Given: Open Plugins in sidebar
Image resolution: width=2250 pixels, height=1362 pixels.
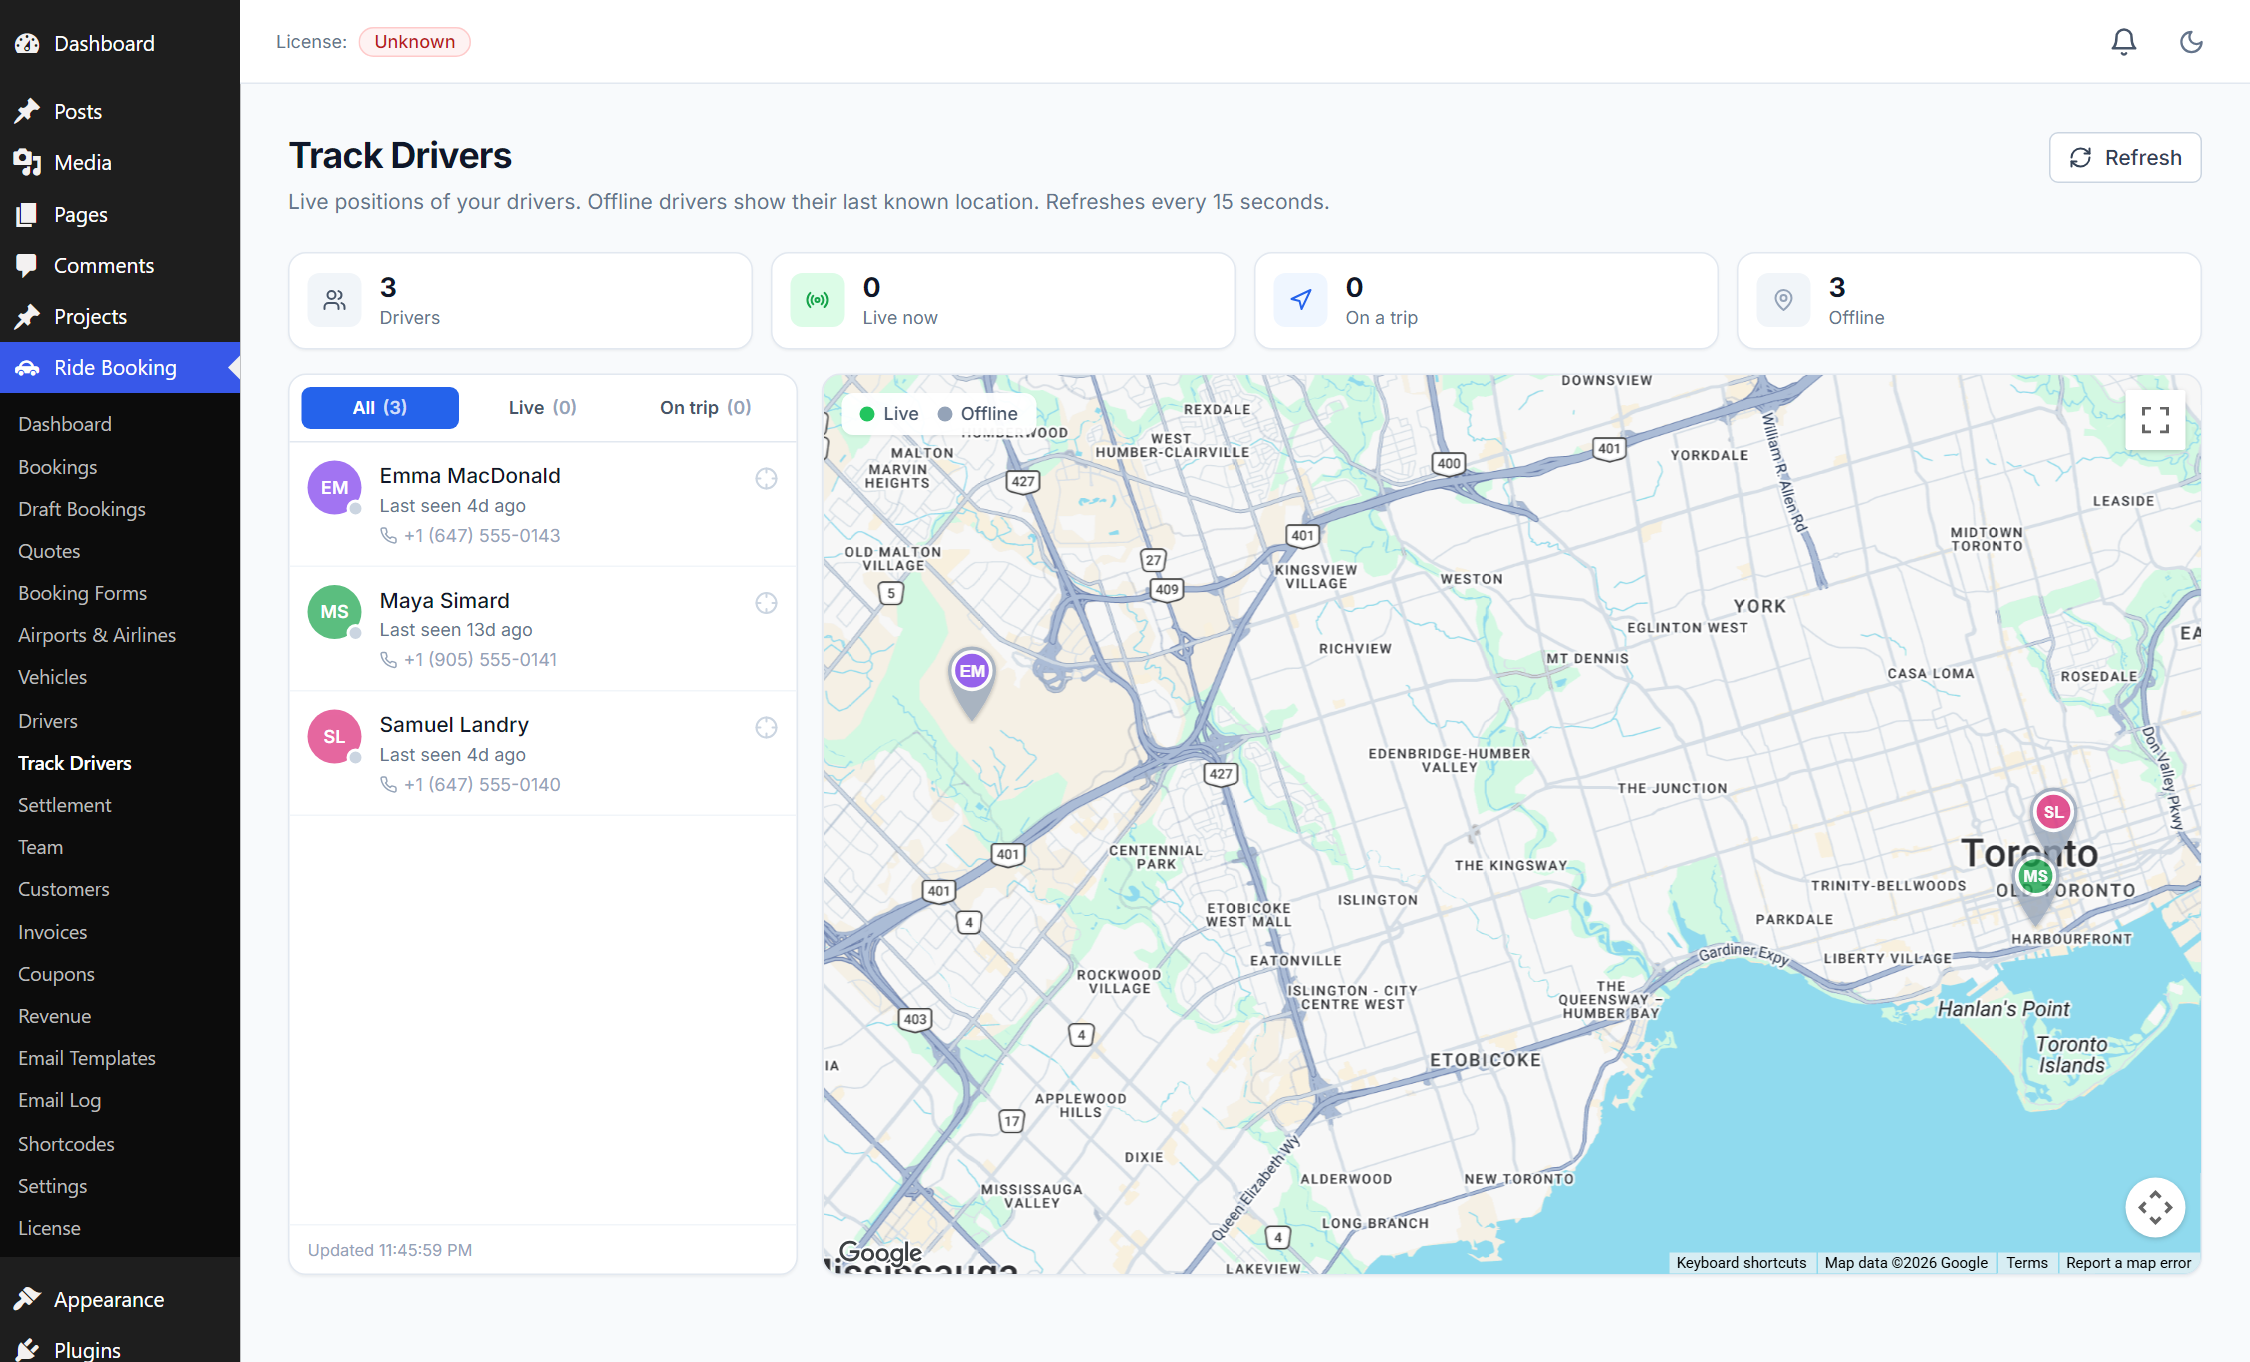Looking at the screenshot, I should pyautogui.click(x=120, y=1350).
